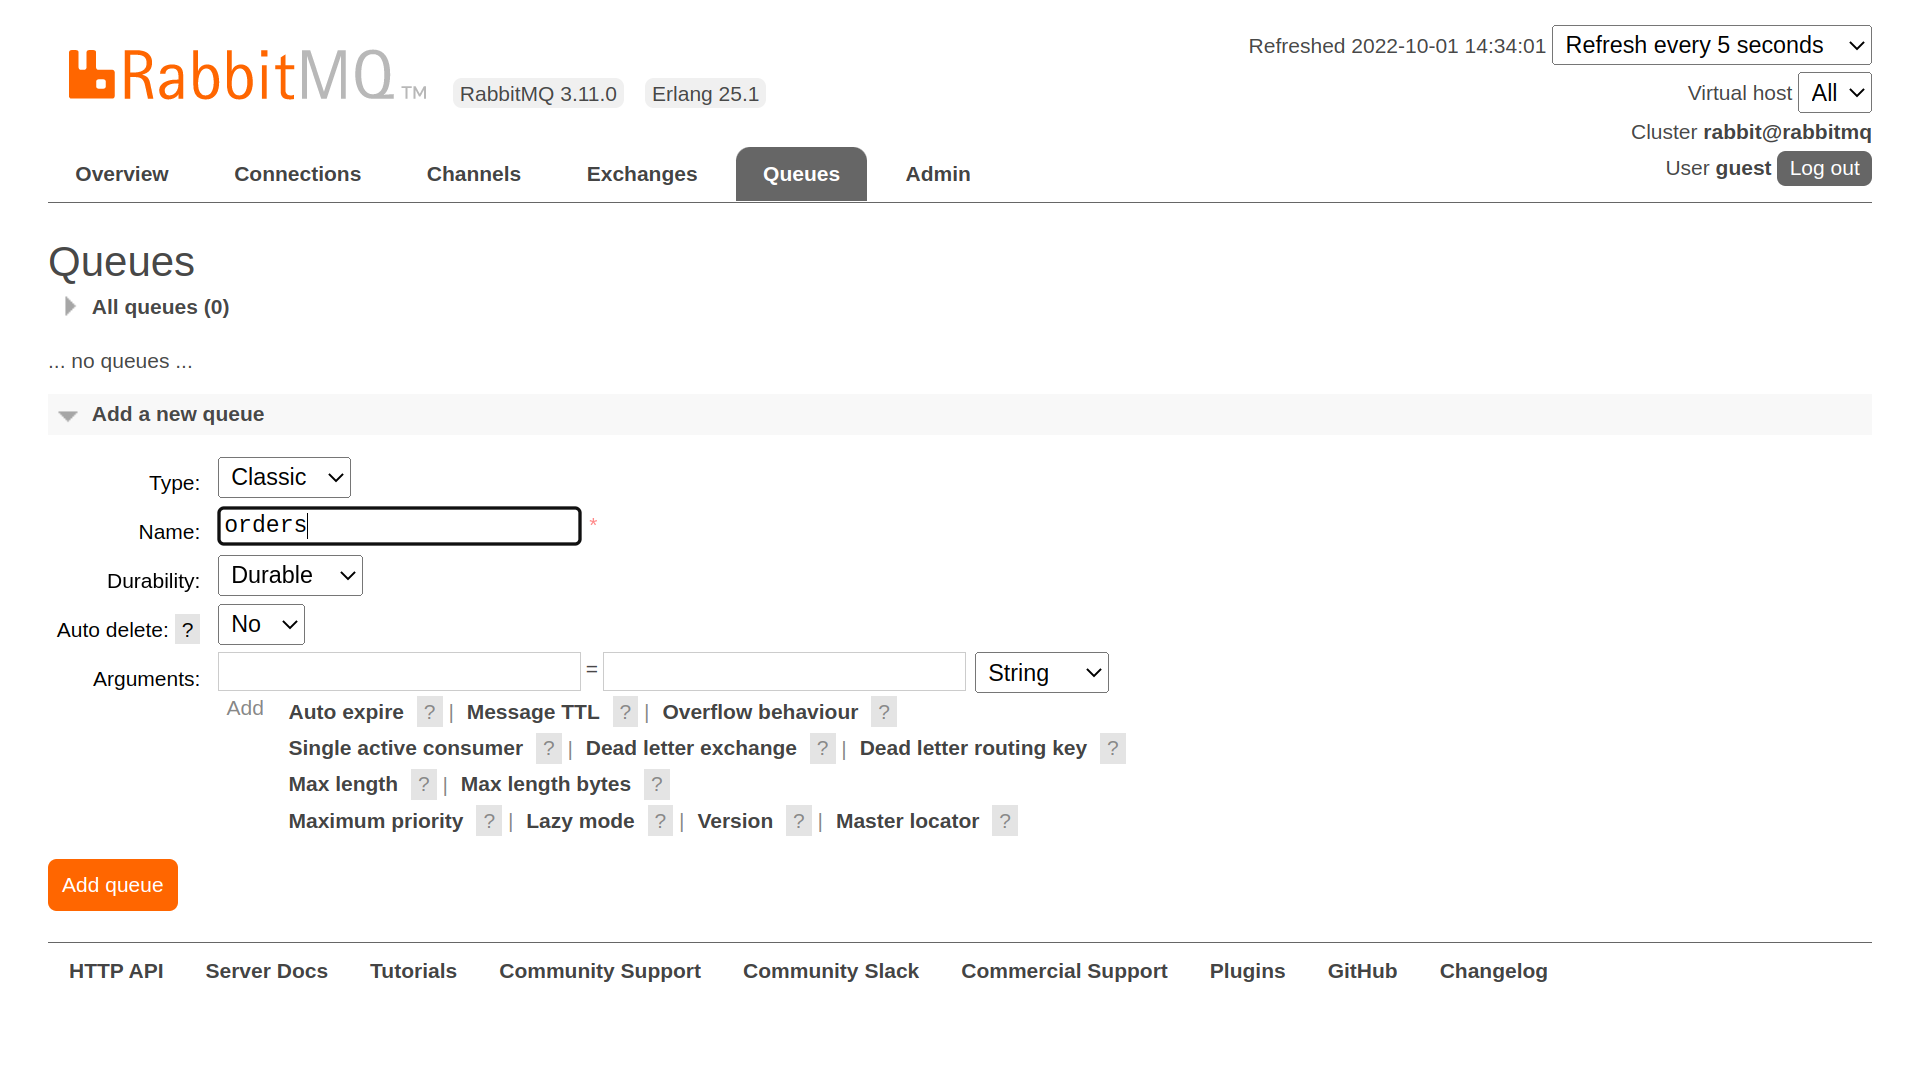Click help icon beside Max length bytes

656,785
